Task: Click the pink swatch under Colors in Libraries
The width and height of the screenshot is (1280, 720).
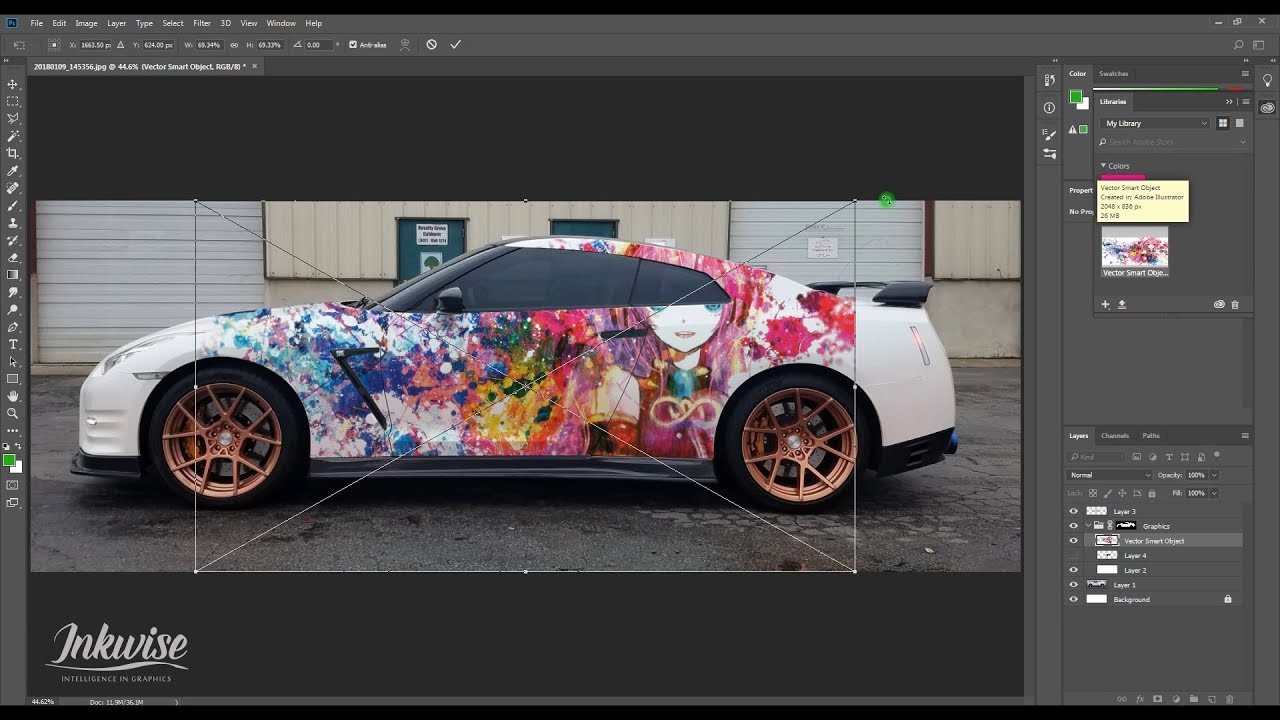Action: 1122,177
